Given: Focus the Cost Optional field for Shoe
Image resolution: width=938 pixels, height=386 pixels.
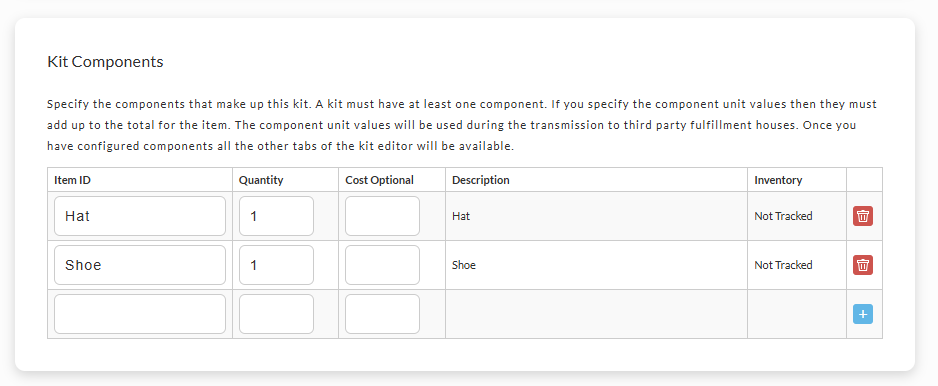Looking at the screenshot, I should coord(382,265).
